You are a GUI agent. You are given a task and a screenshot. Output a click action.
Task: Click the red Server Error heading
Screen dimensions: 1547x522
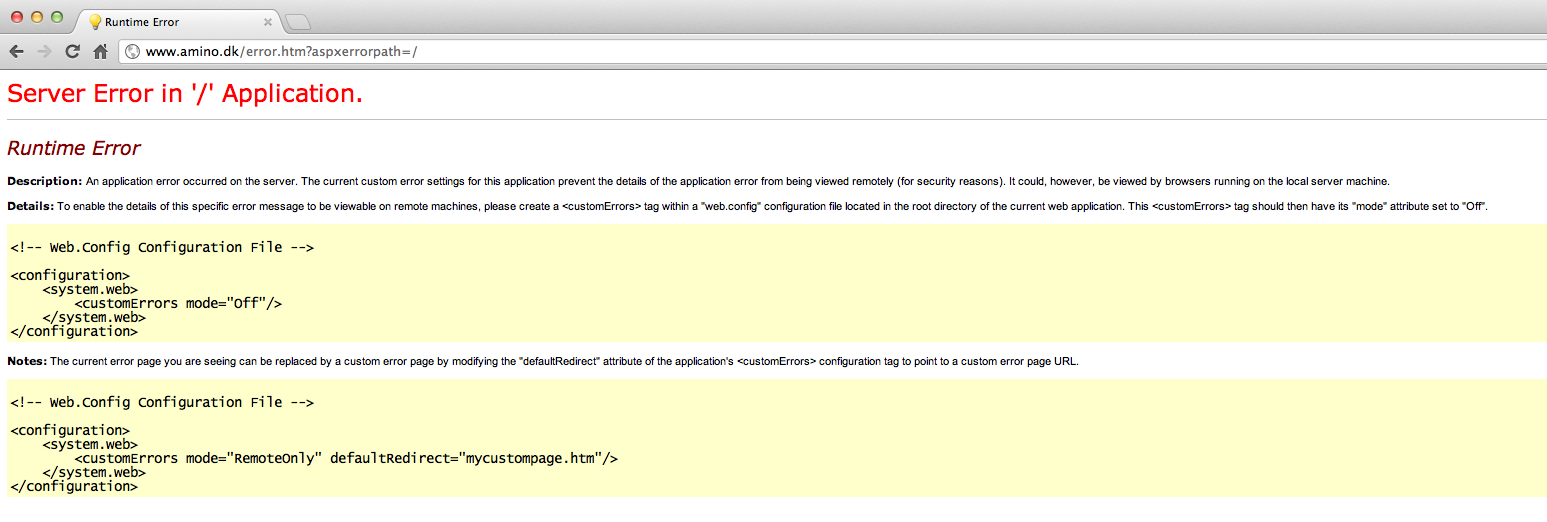184,93
